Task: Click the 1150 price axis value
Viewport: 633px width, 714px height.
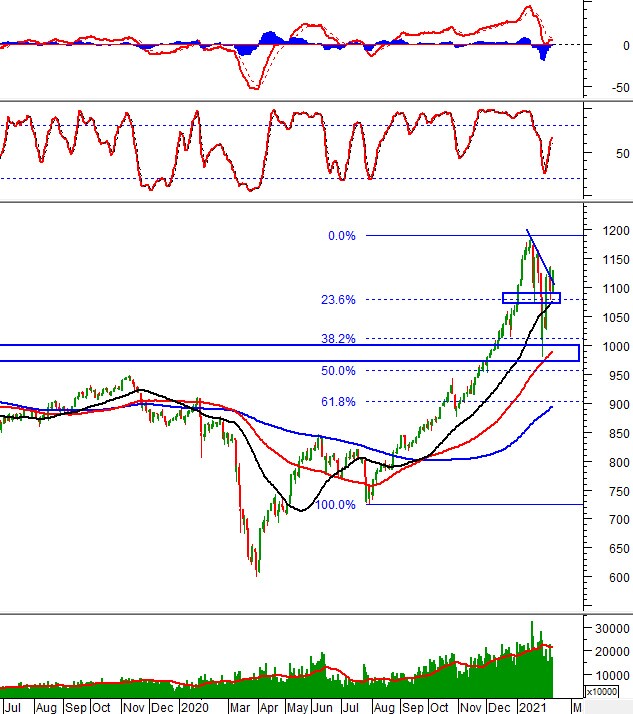Action: click(616, 260)
